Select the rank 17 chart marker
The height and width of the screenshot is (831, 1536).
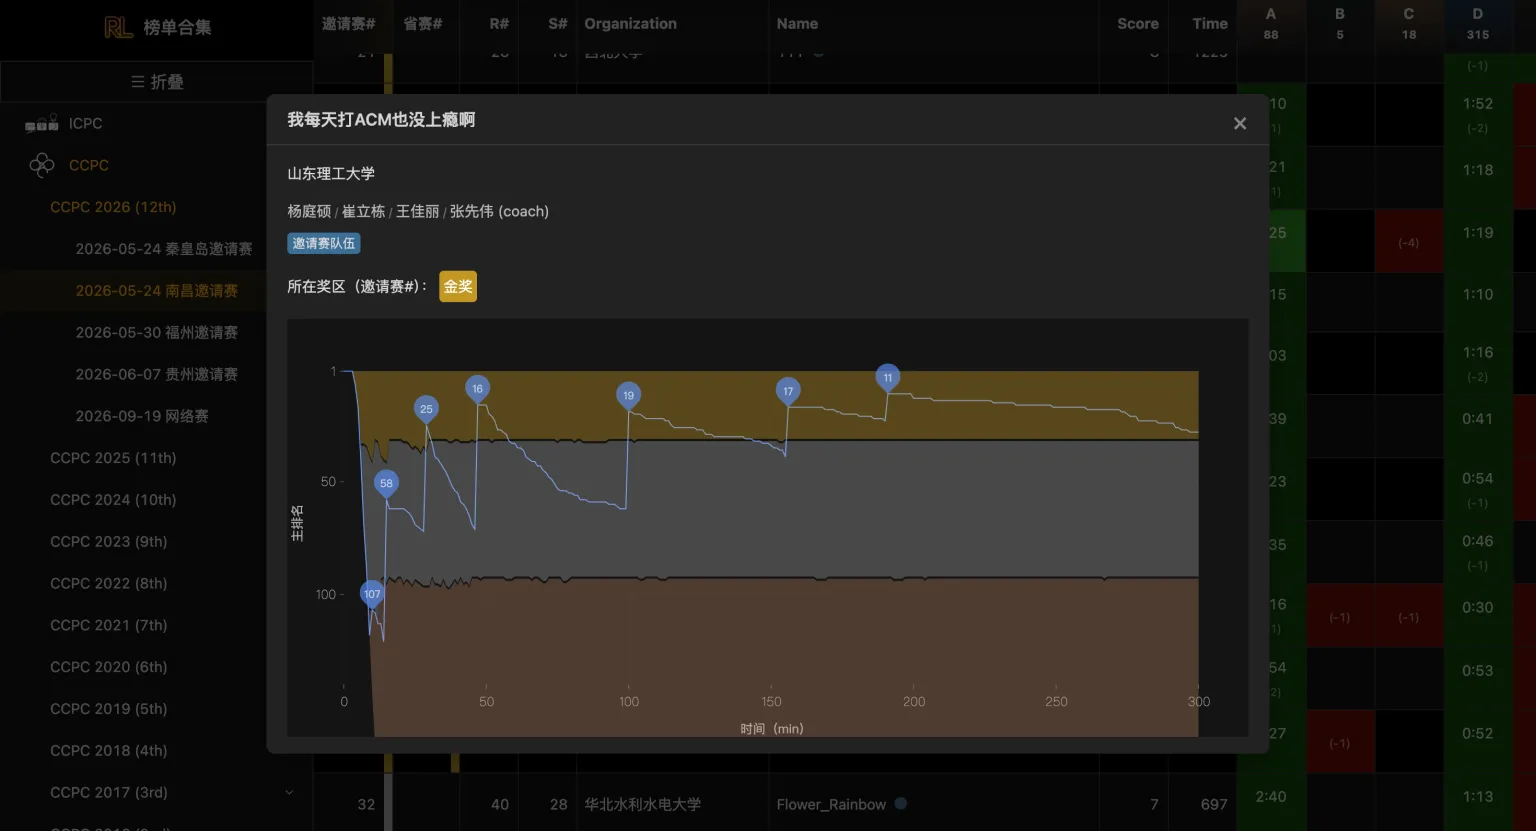[x=788, y=391]
